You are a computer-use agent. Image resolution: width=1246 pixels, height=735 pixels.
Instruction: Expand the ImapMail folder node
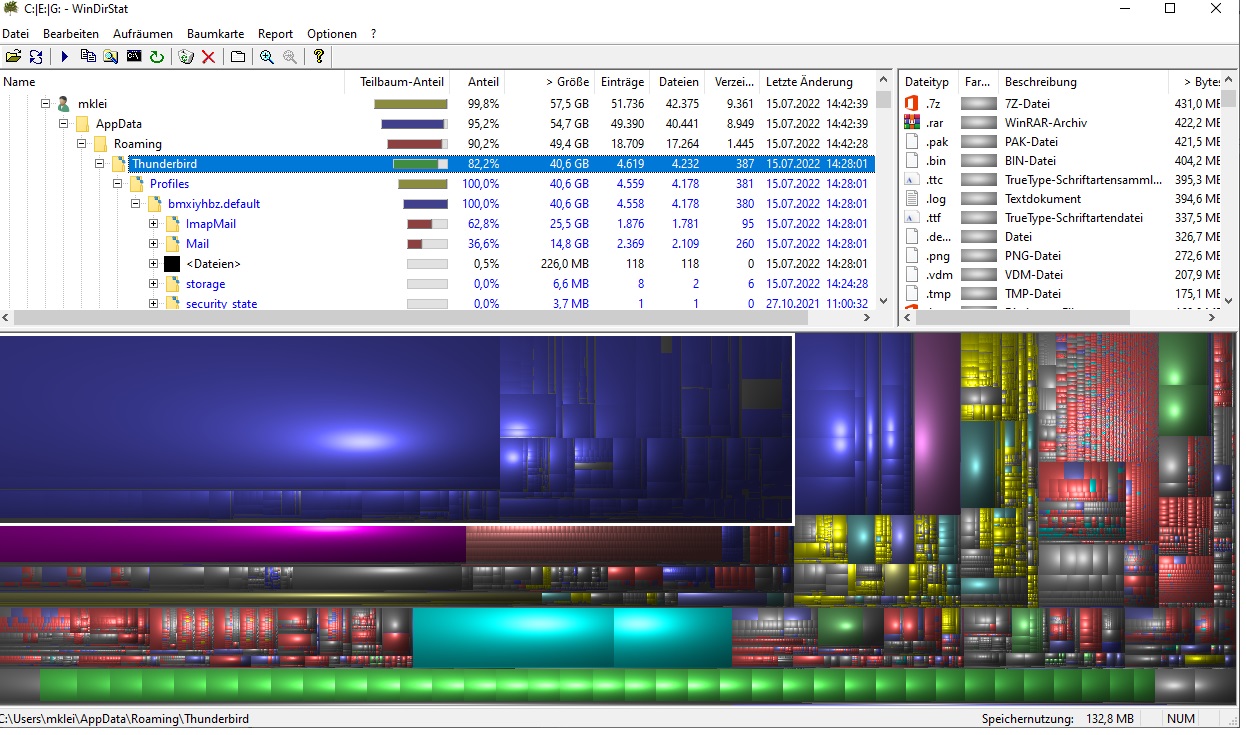[x=153, y=224]
